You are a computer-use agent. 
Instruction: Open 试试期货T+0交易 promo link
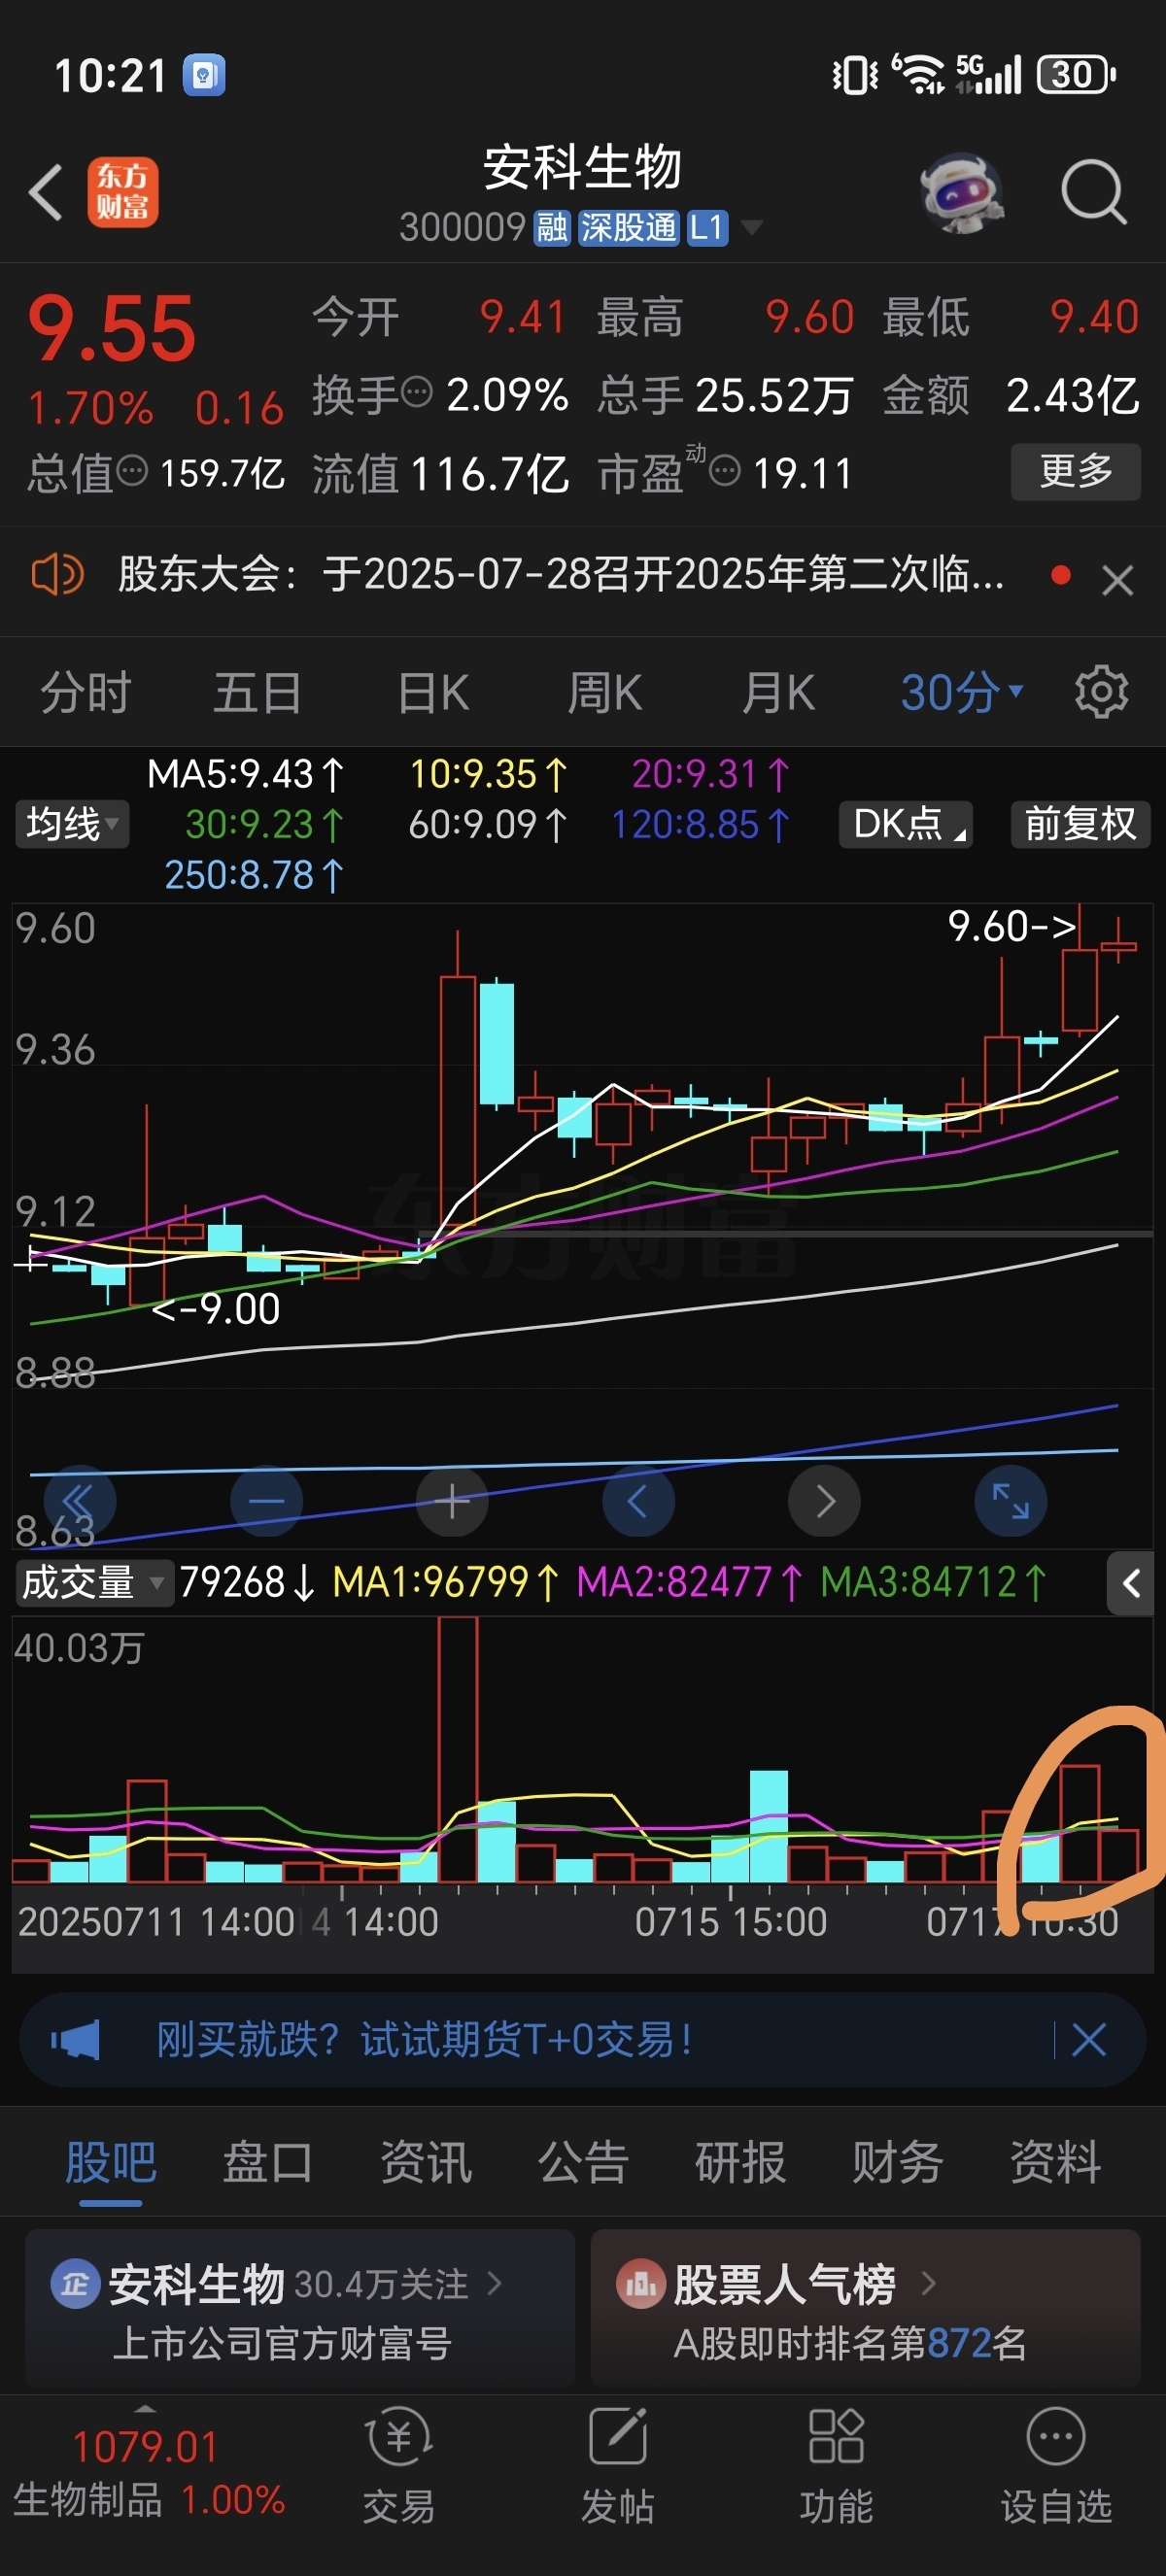pos(425,2040)
